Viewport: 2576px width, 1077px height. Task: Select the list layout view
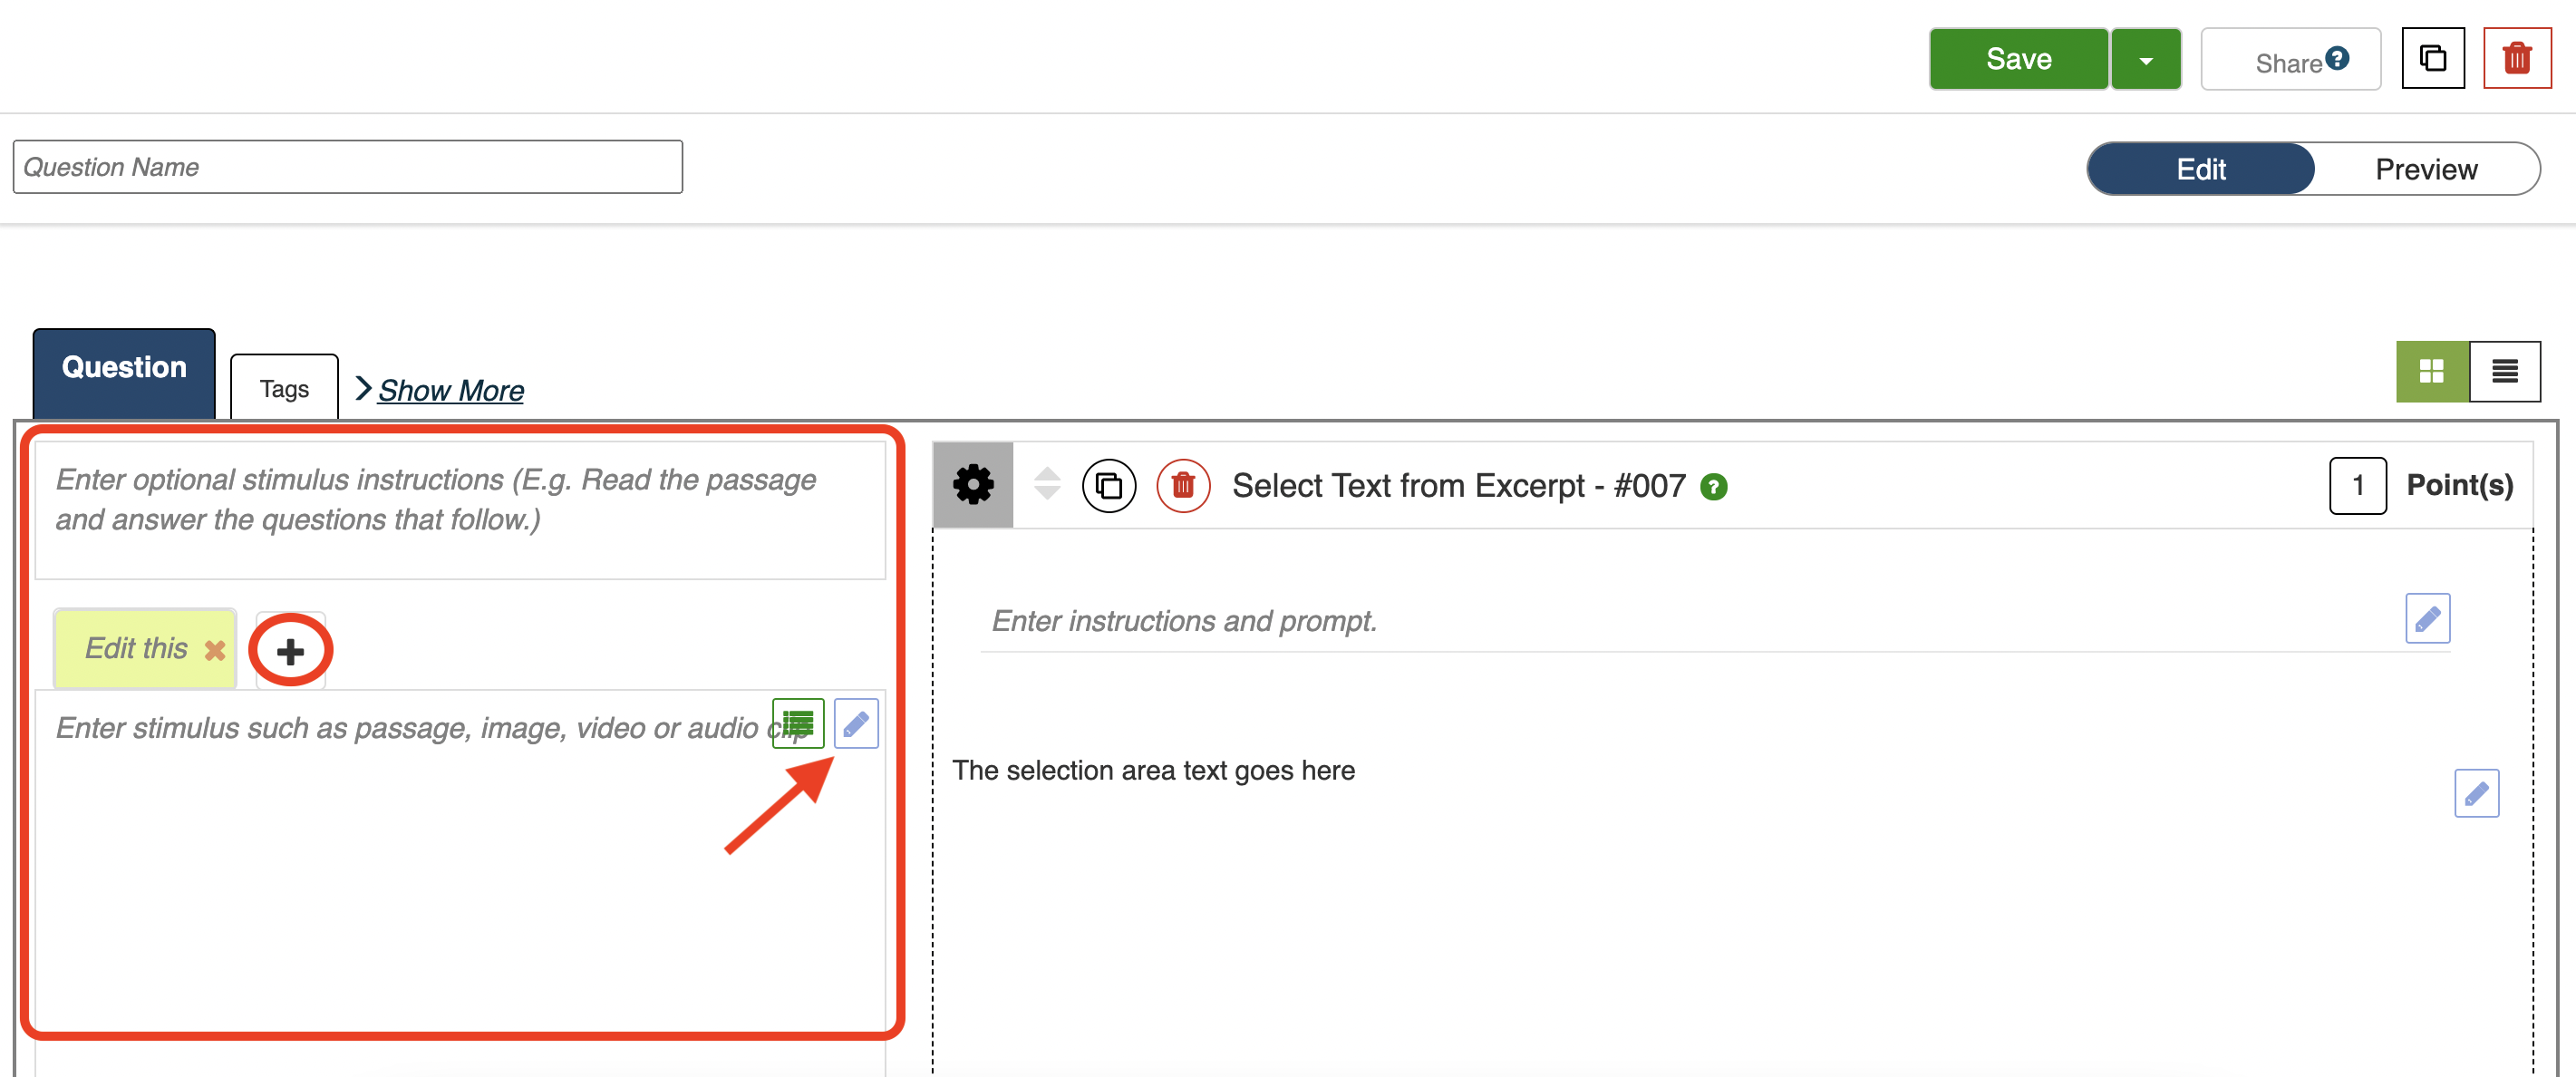pyautogui.click(x=2504, y=372)
